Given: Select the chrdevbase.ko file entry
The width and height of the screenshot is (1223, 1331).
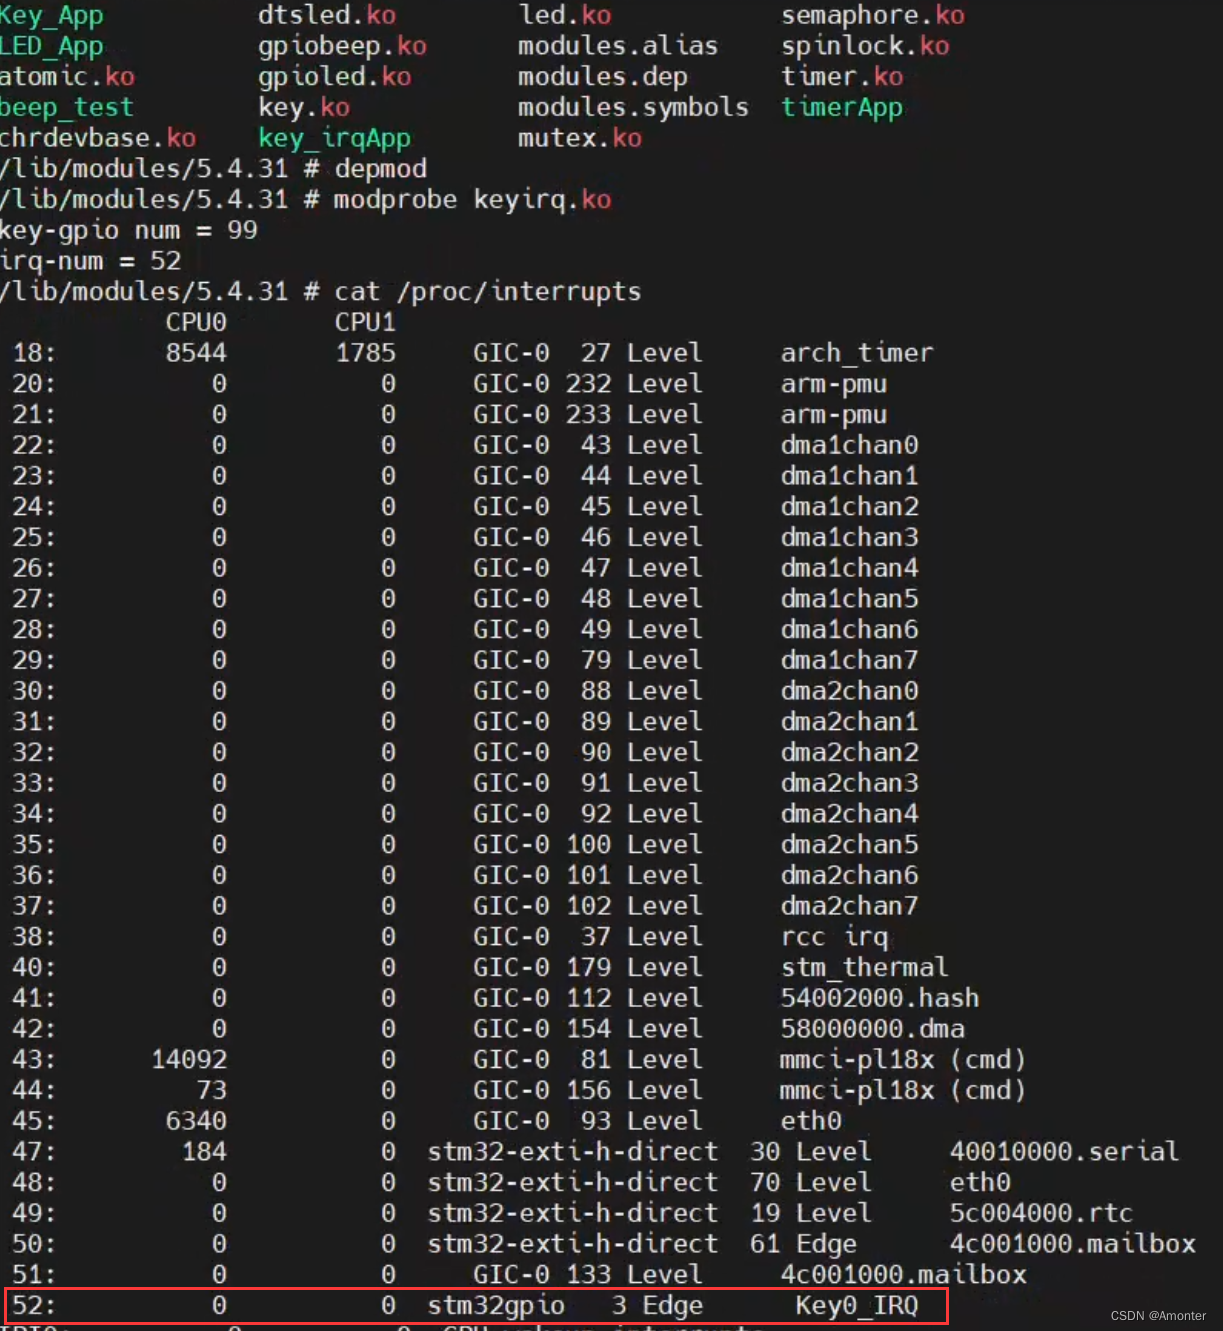Looking at the screenshot, I should 99,138.
